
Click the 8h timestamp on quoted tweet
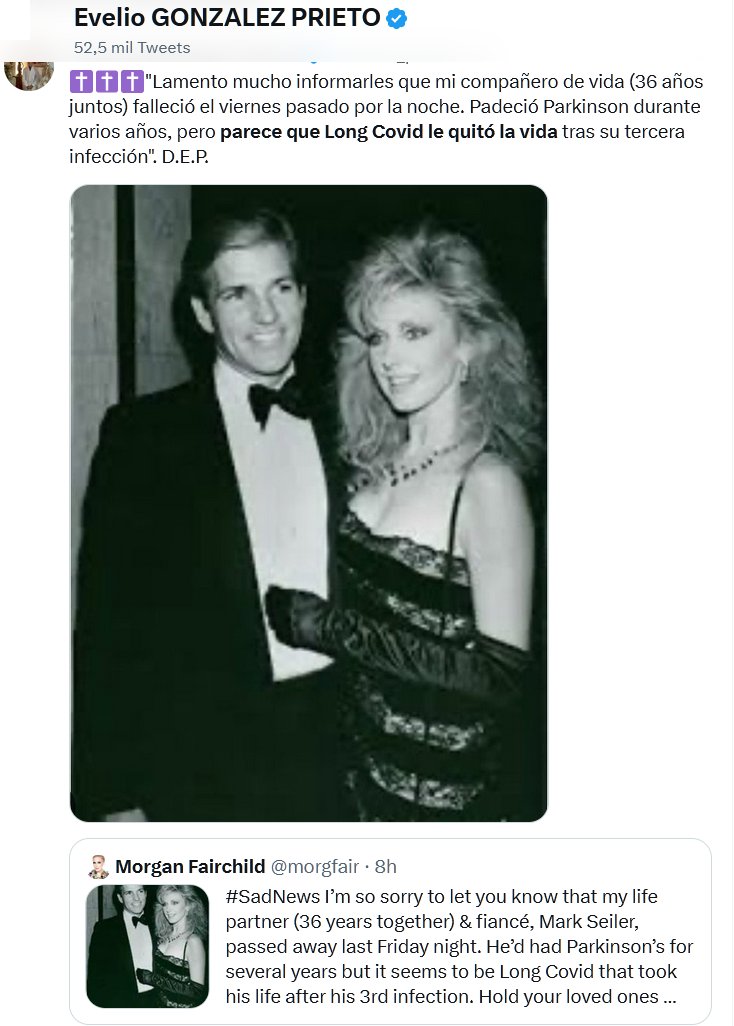coord(385,866)
